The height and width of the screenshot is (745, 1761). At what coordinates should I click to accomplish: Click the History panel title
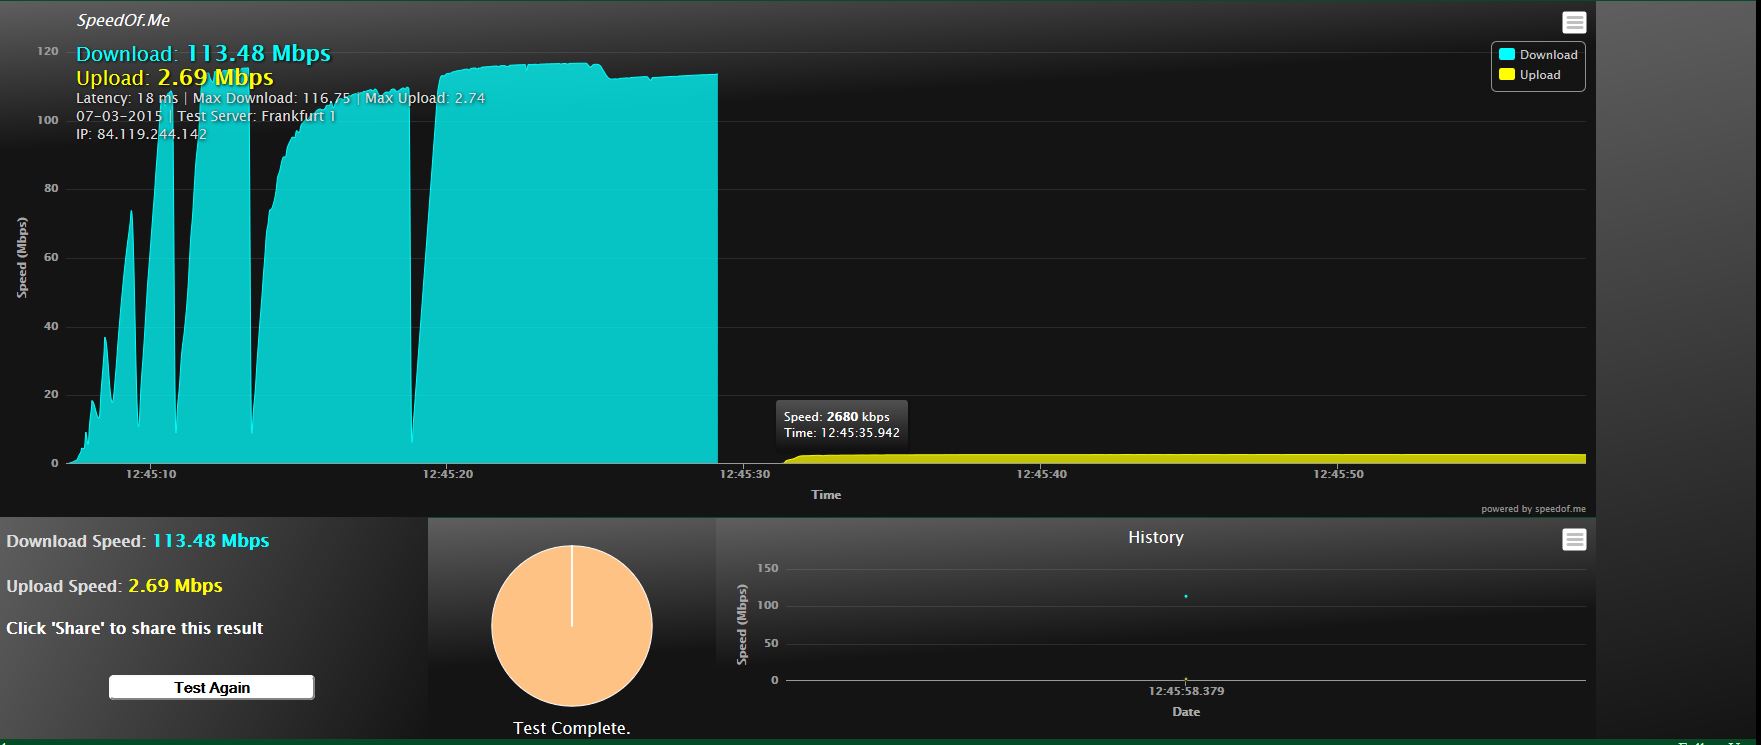pos(1155,537)
